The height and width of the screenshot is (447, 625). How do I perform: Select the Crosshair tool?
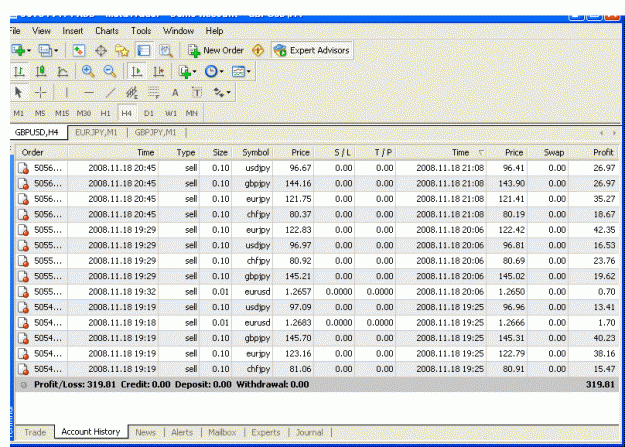41,93
